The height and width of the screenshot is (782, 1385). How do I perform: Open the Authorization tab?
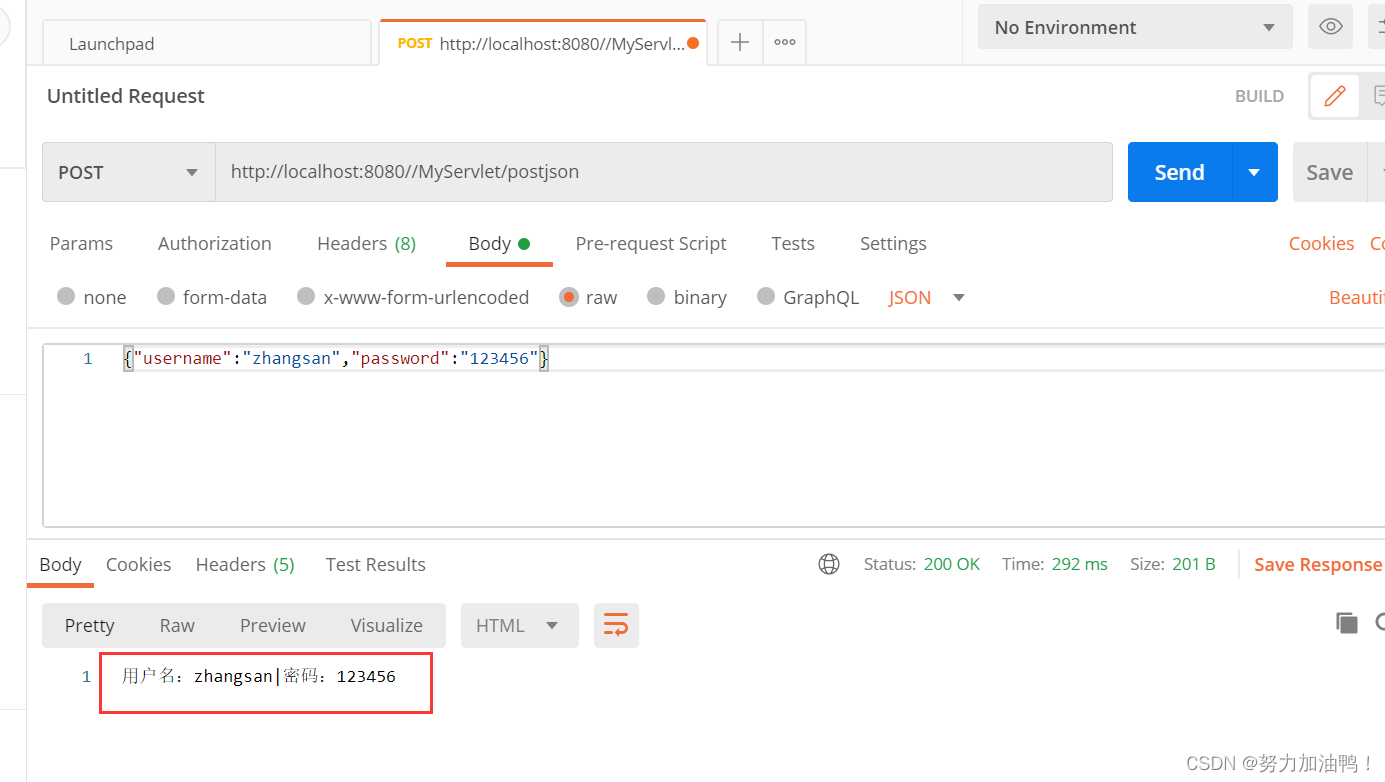215,243
